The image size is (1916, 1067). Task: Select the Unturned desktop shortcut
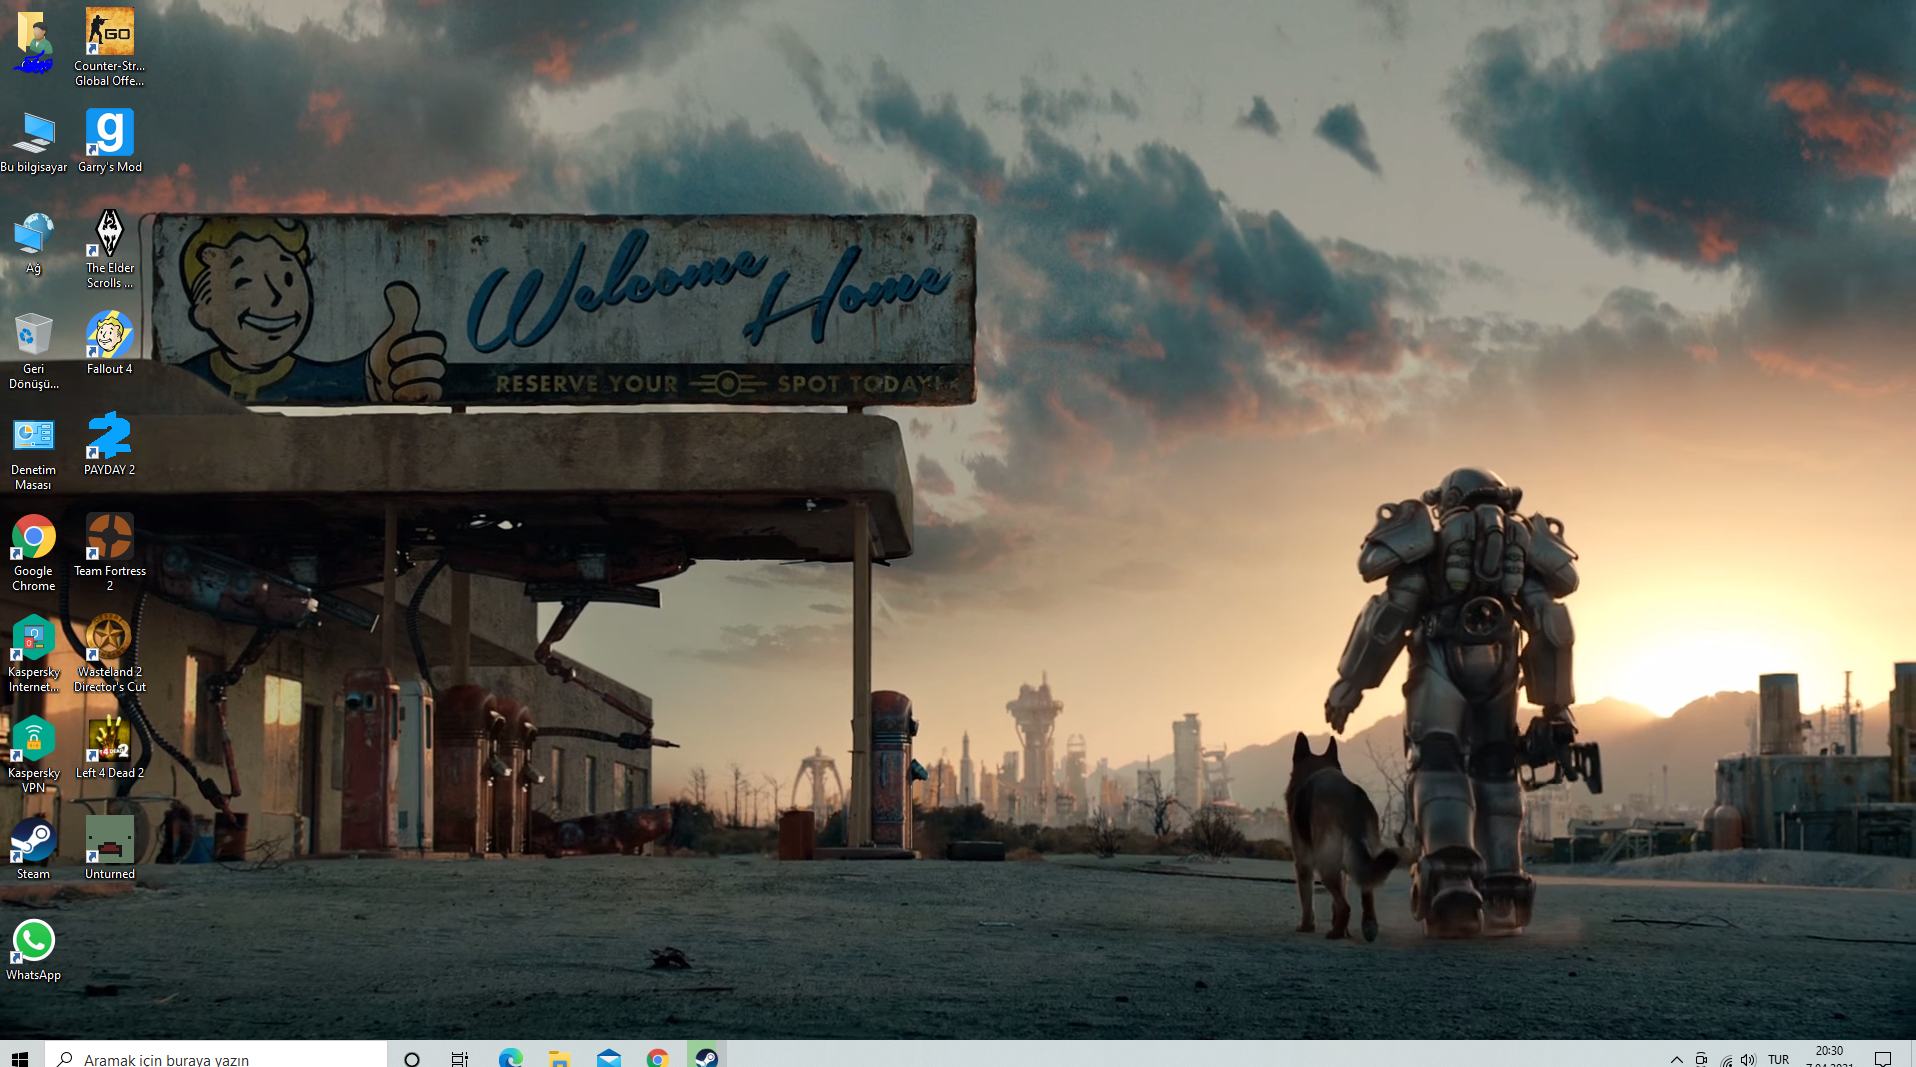[109, 849]
